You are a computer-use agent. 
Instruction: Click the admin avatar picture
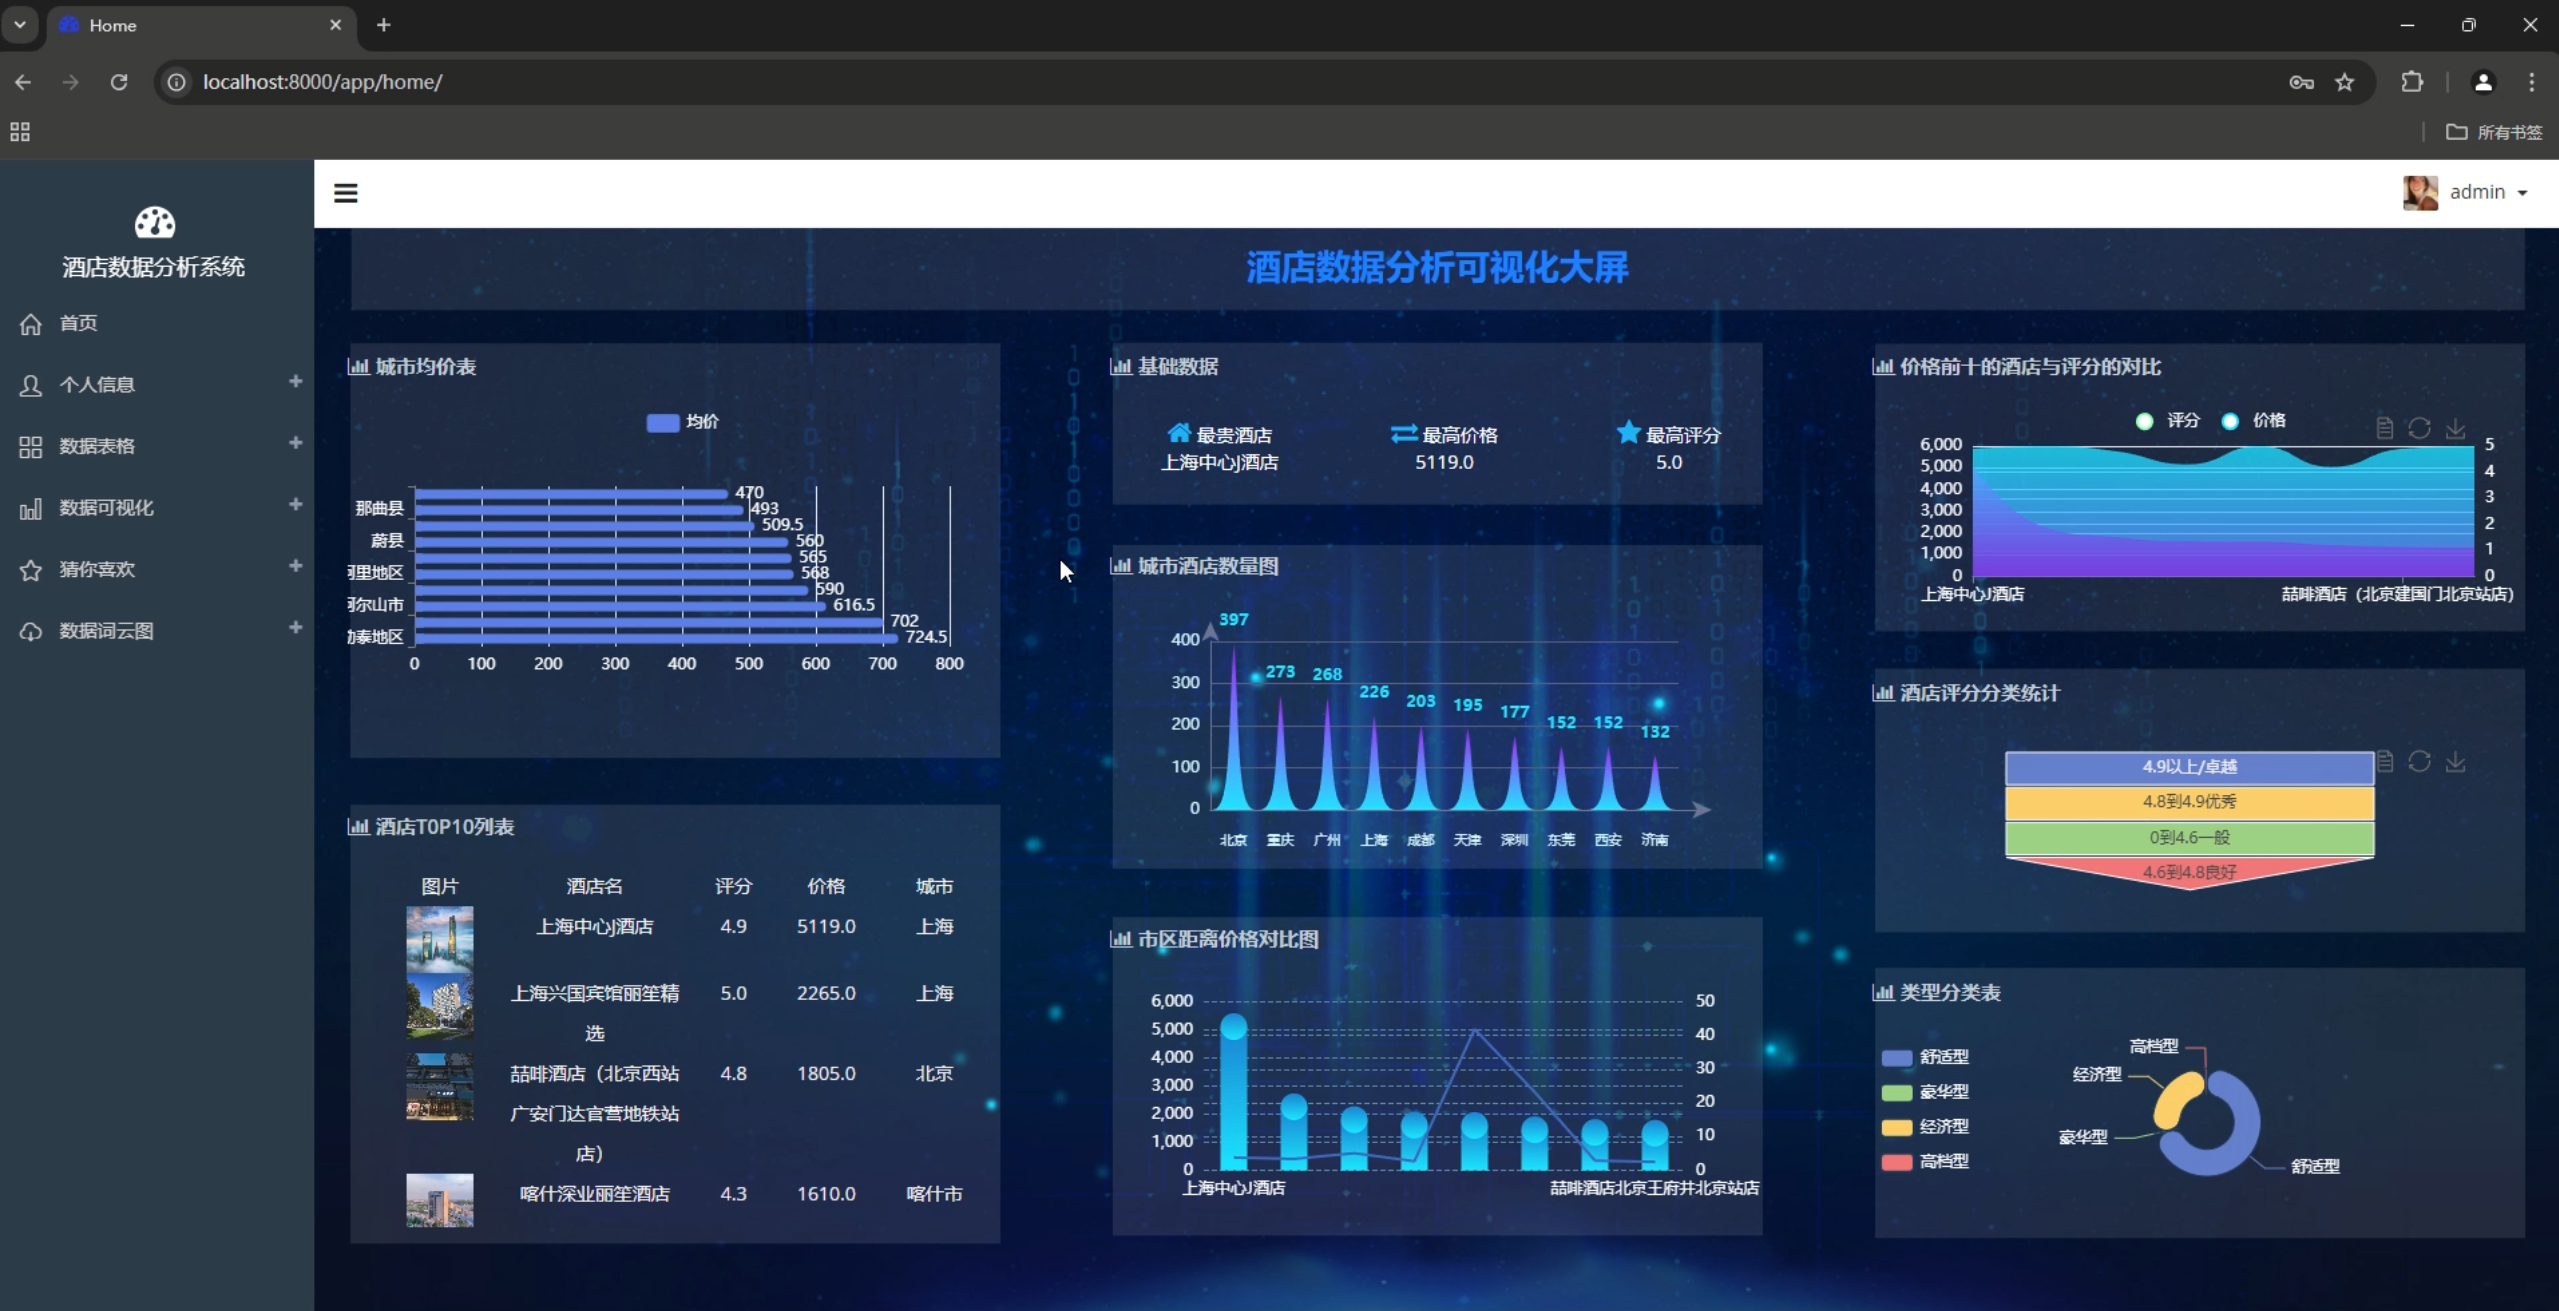click(2420, 192)
